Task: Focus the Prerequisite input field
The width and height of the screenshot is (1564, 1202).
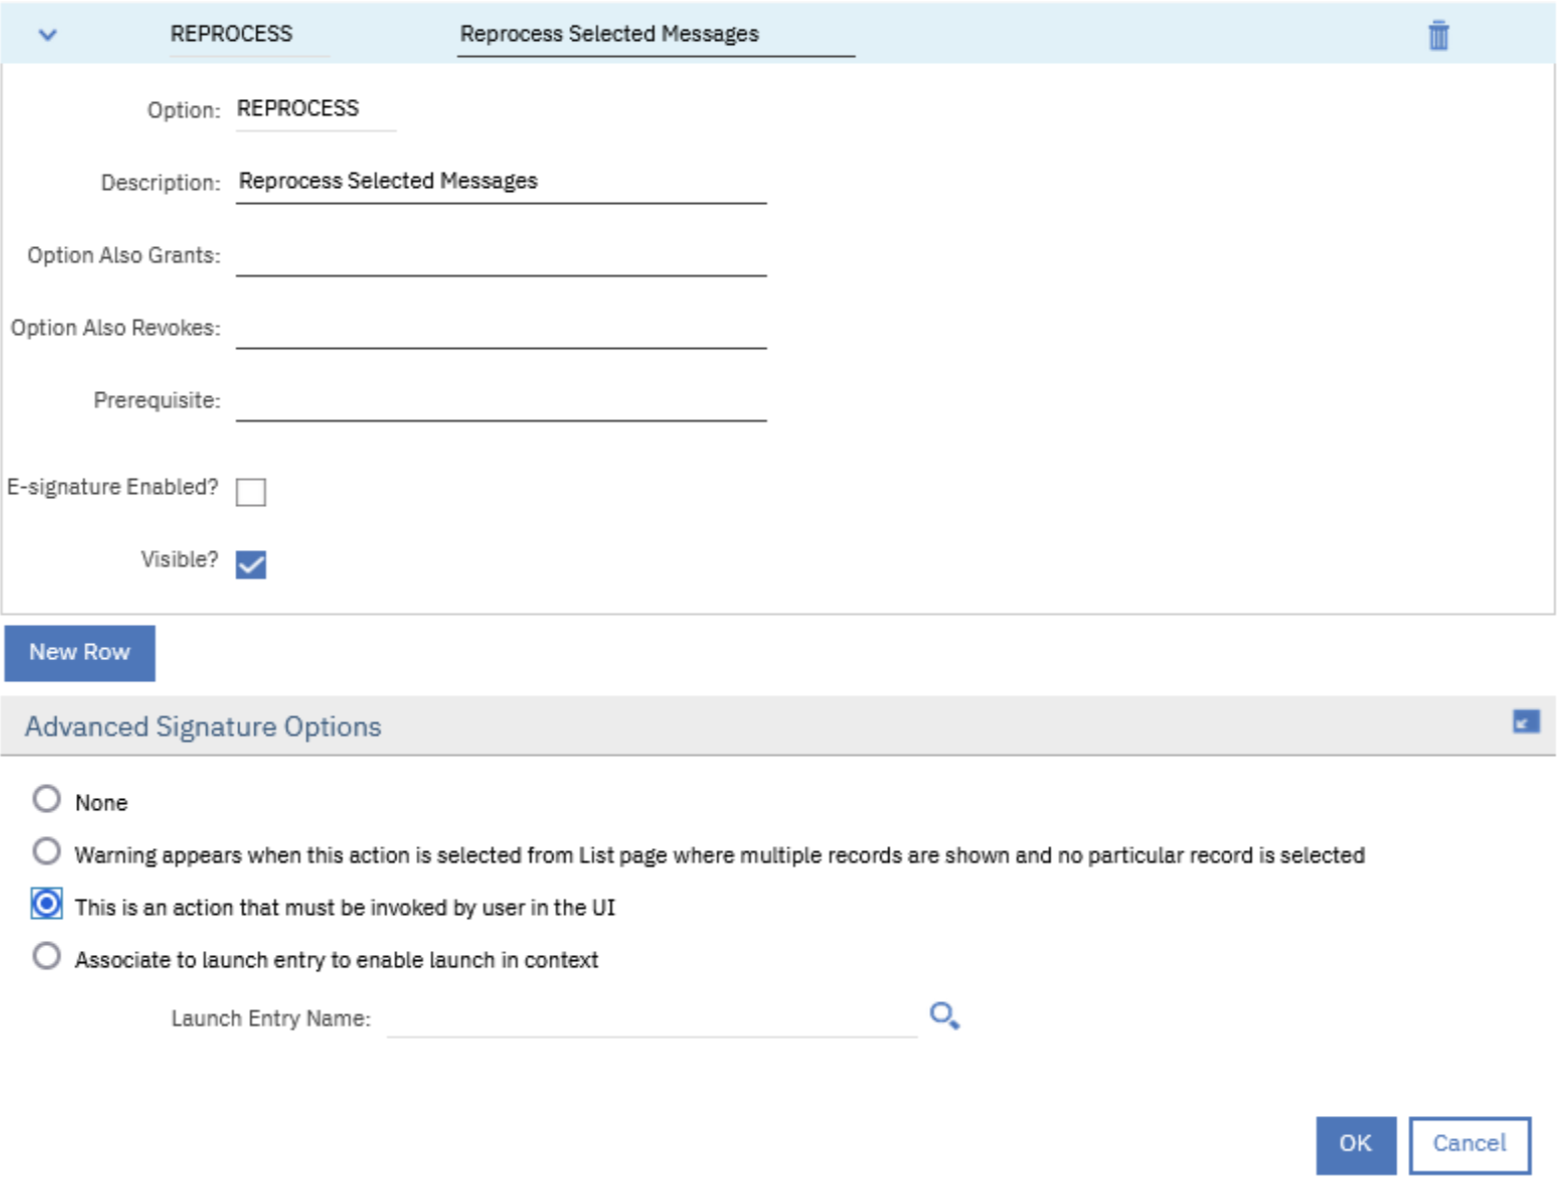Action: click(500, 401)
